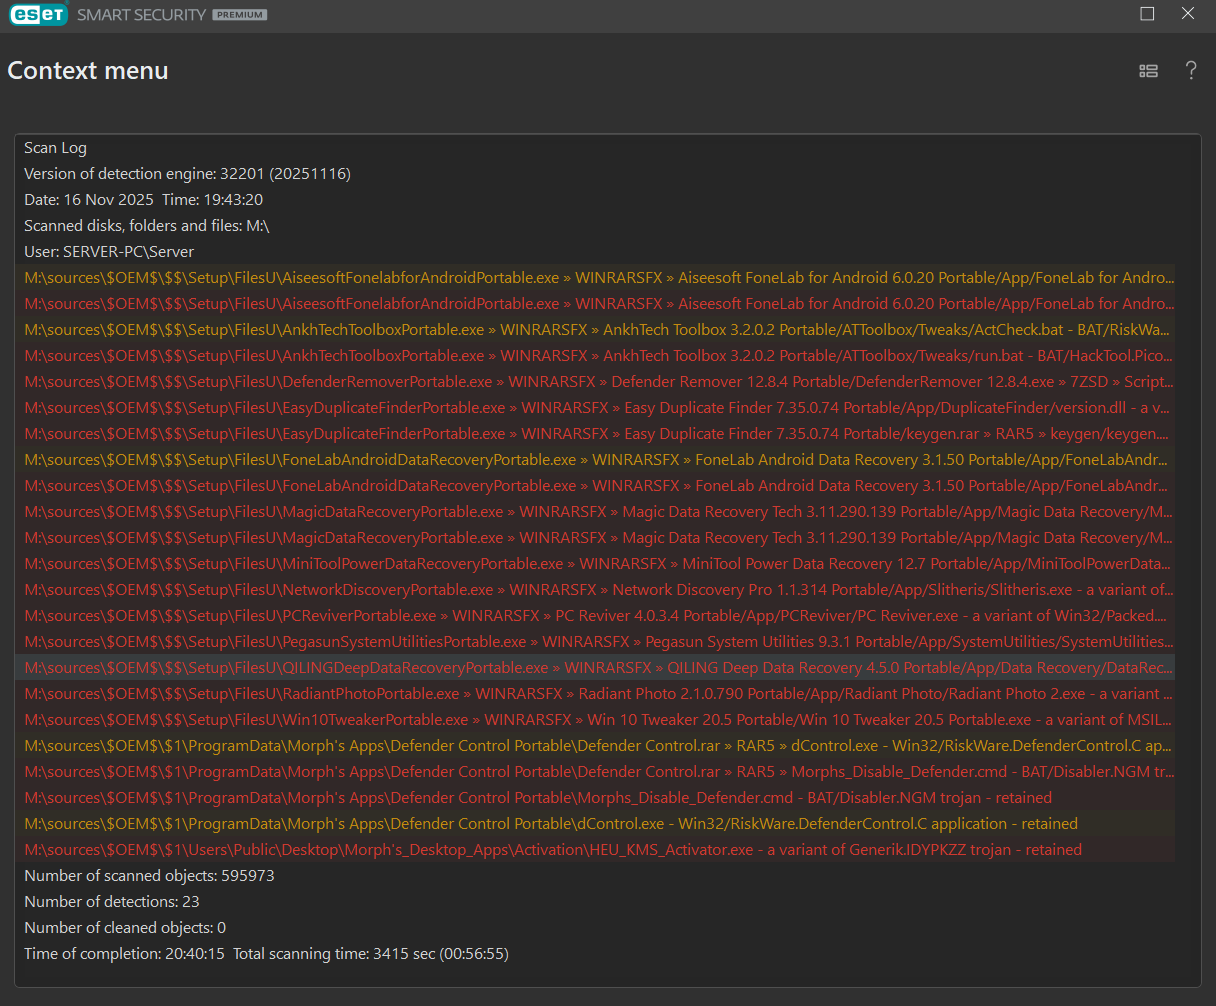Select the RadiantPhotoPortable.exe detection row

[x=598, y=694]
